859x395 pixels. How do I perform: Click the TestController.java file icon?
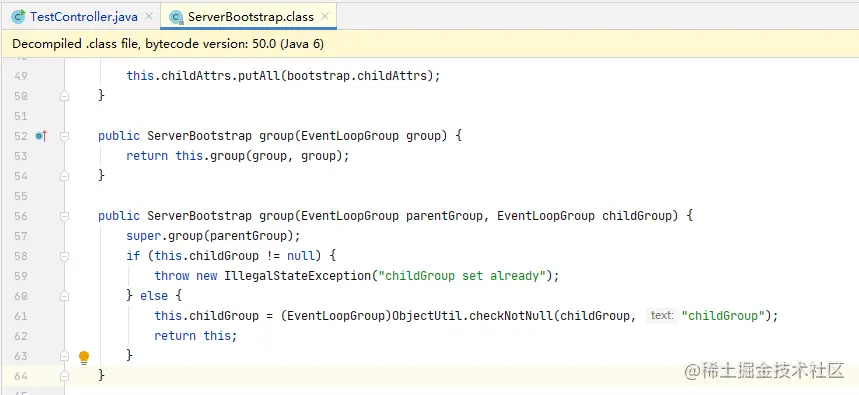click(19, 17)
